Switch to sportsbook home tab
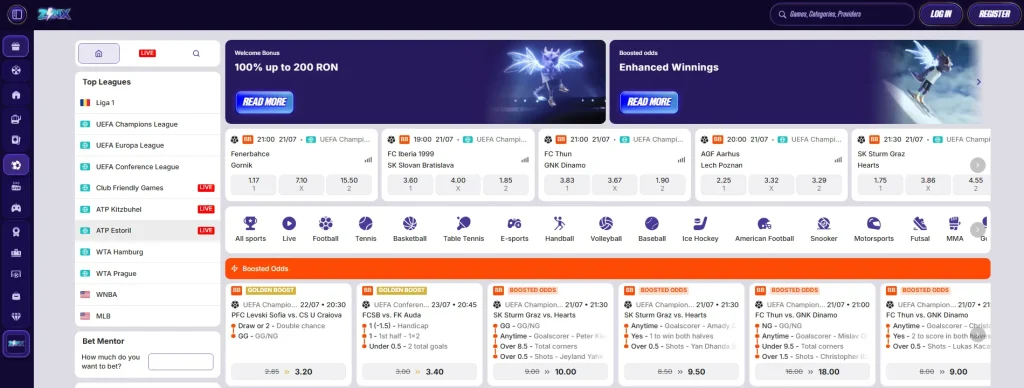Image resolution: width=1024 pixels, height=388 pixels. 99,54
